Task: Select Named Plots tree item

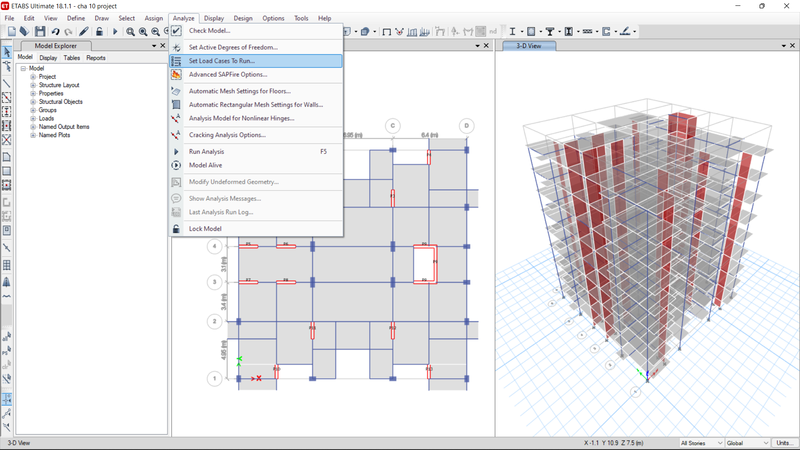Action: [x=54, y=135]
